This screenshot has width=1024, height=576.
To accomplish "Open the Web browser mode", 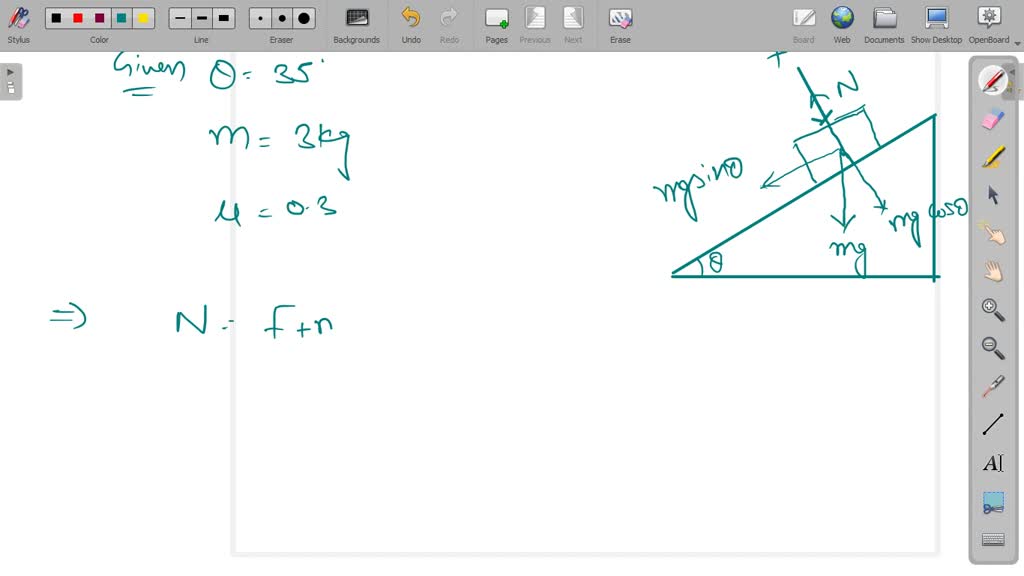I will (x=842, y=25).
